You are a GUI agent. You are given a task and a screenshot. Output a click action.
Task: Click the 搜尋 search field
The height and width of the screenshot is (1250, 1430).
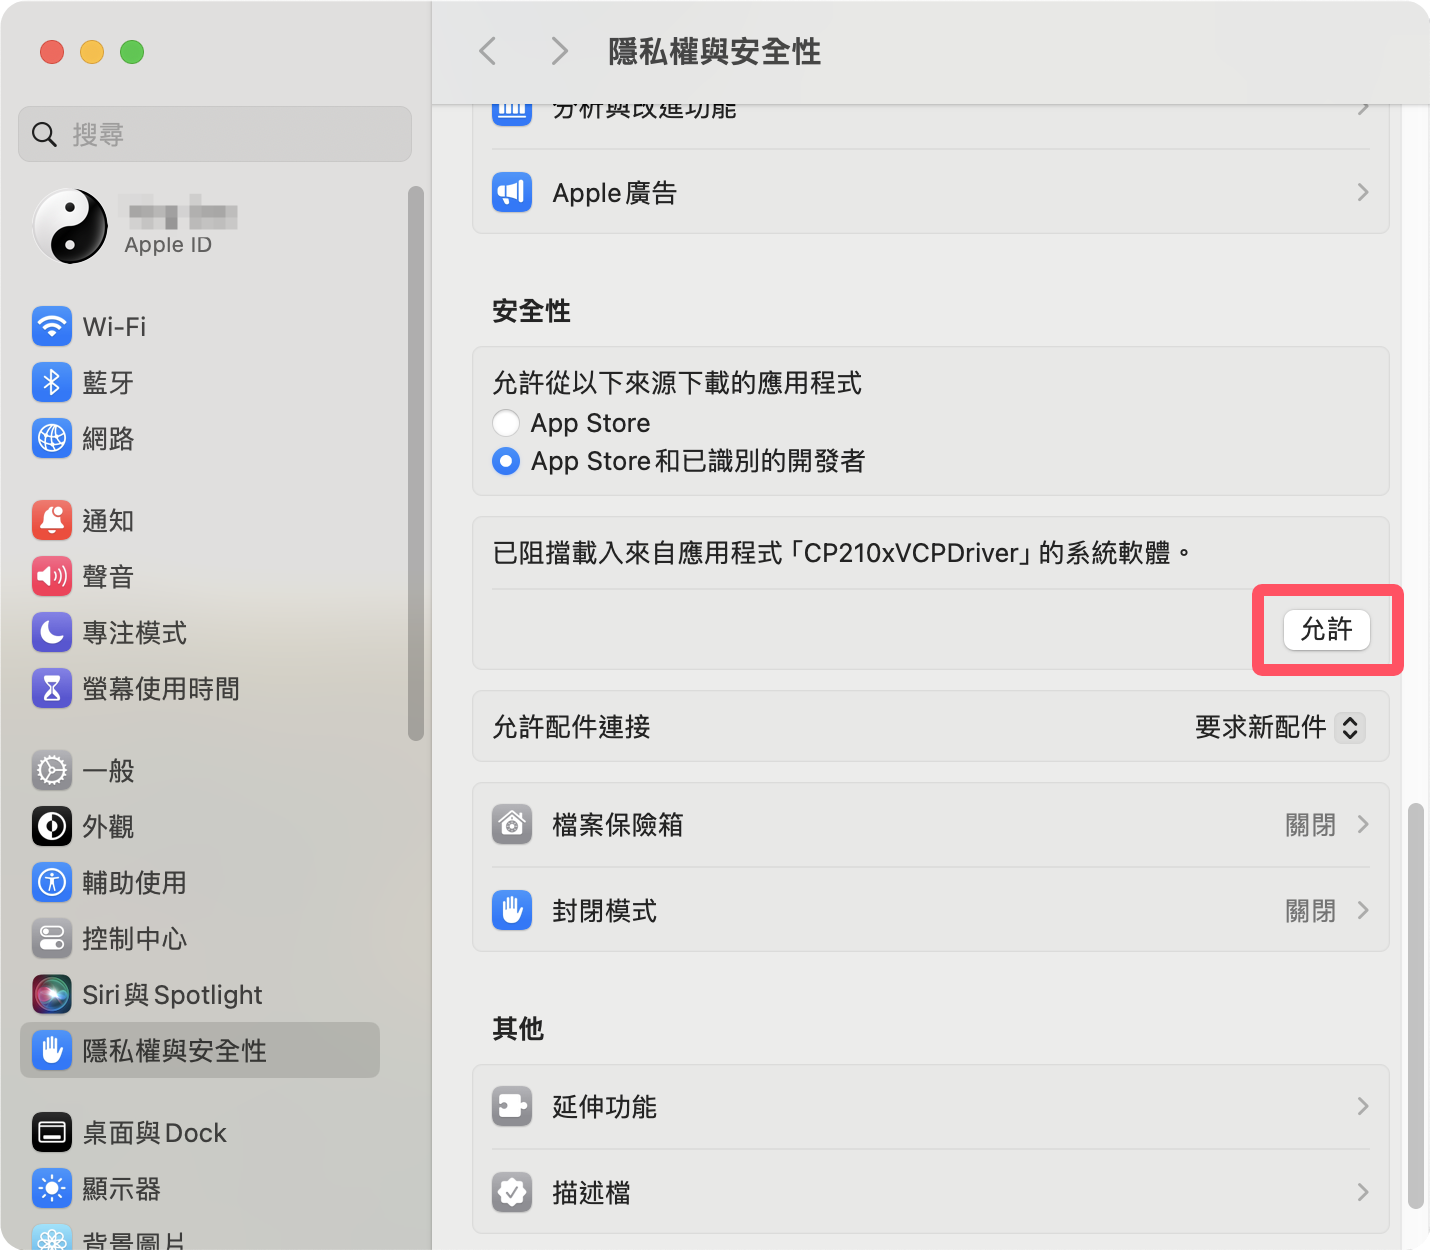[215, 134]
